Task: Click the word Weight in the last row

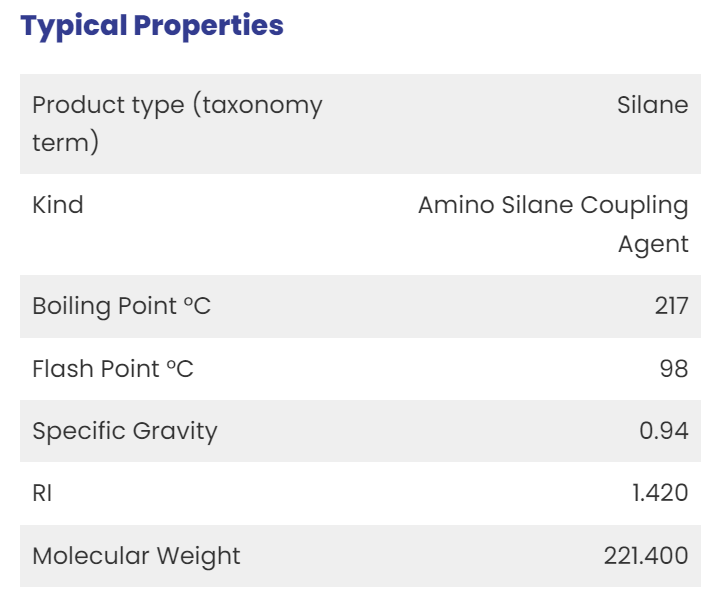Action: click(x=198, y=557)
